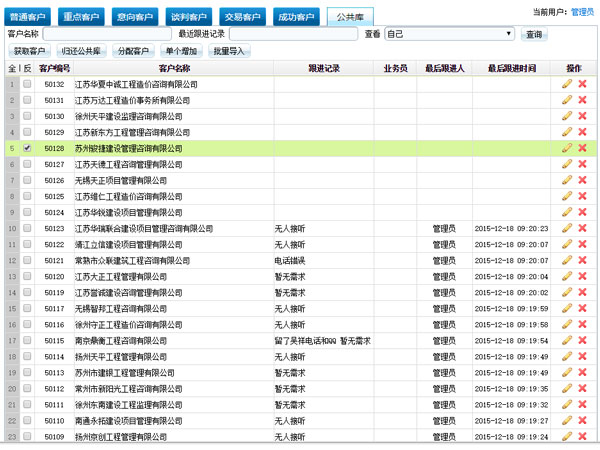
Task: Open the 谈判客户 tab
Action: click(x=189, y=17)
